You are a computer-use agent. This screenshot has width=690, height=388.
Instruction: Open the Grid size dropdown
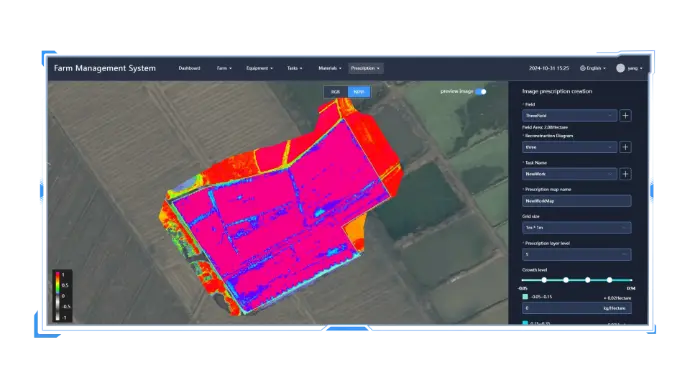576,227
